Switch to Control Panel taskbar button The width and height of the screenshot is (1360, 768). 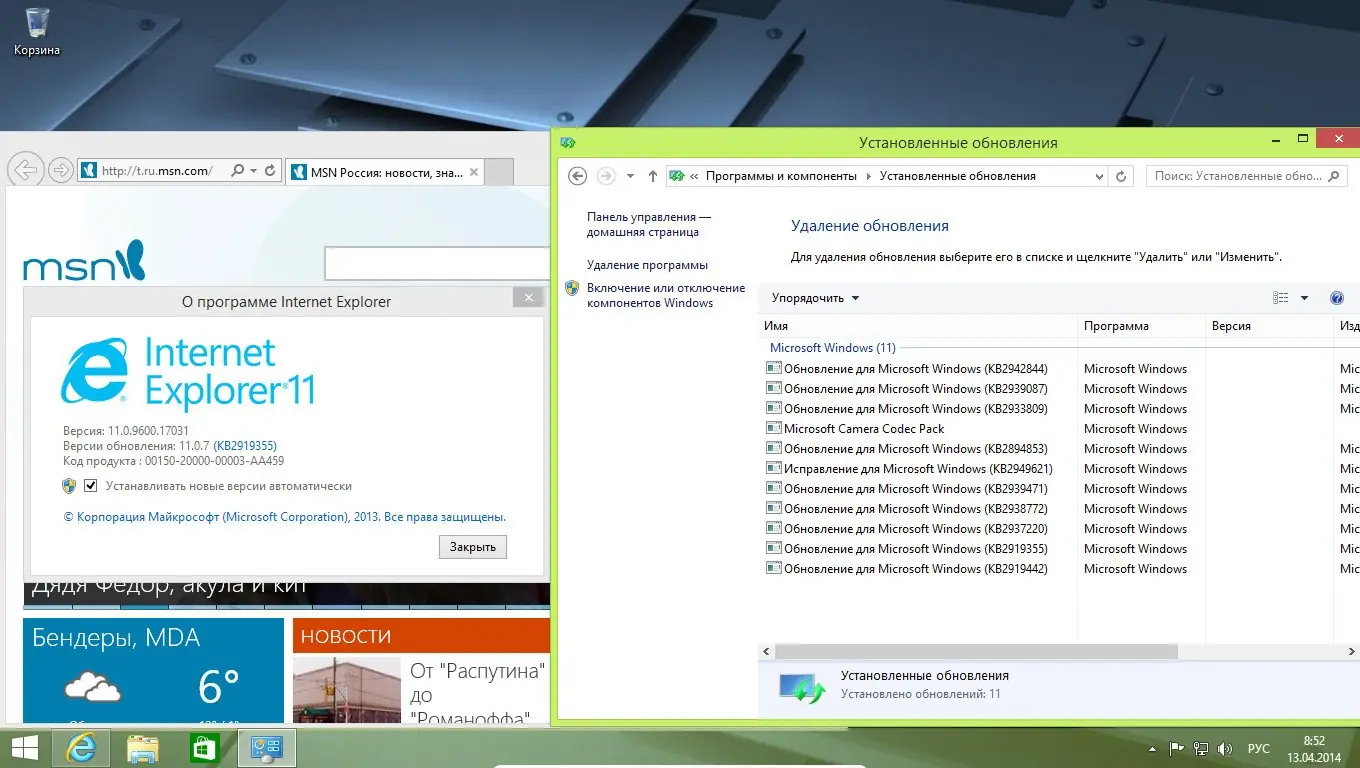pos(267,748)
